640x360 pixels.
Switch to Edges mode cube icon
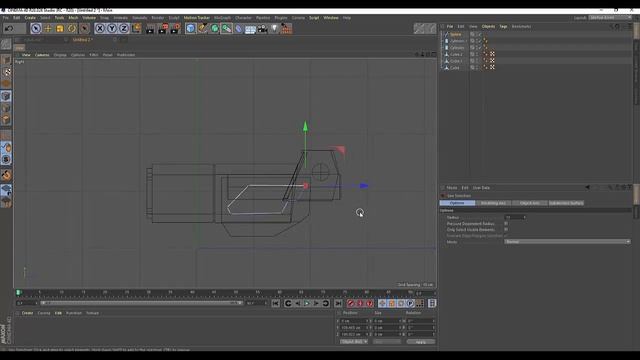[6, 108]
